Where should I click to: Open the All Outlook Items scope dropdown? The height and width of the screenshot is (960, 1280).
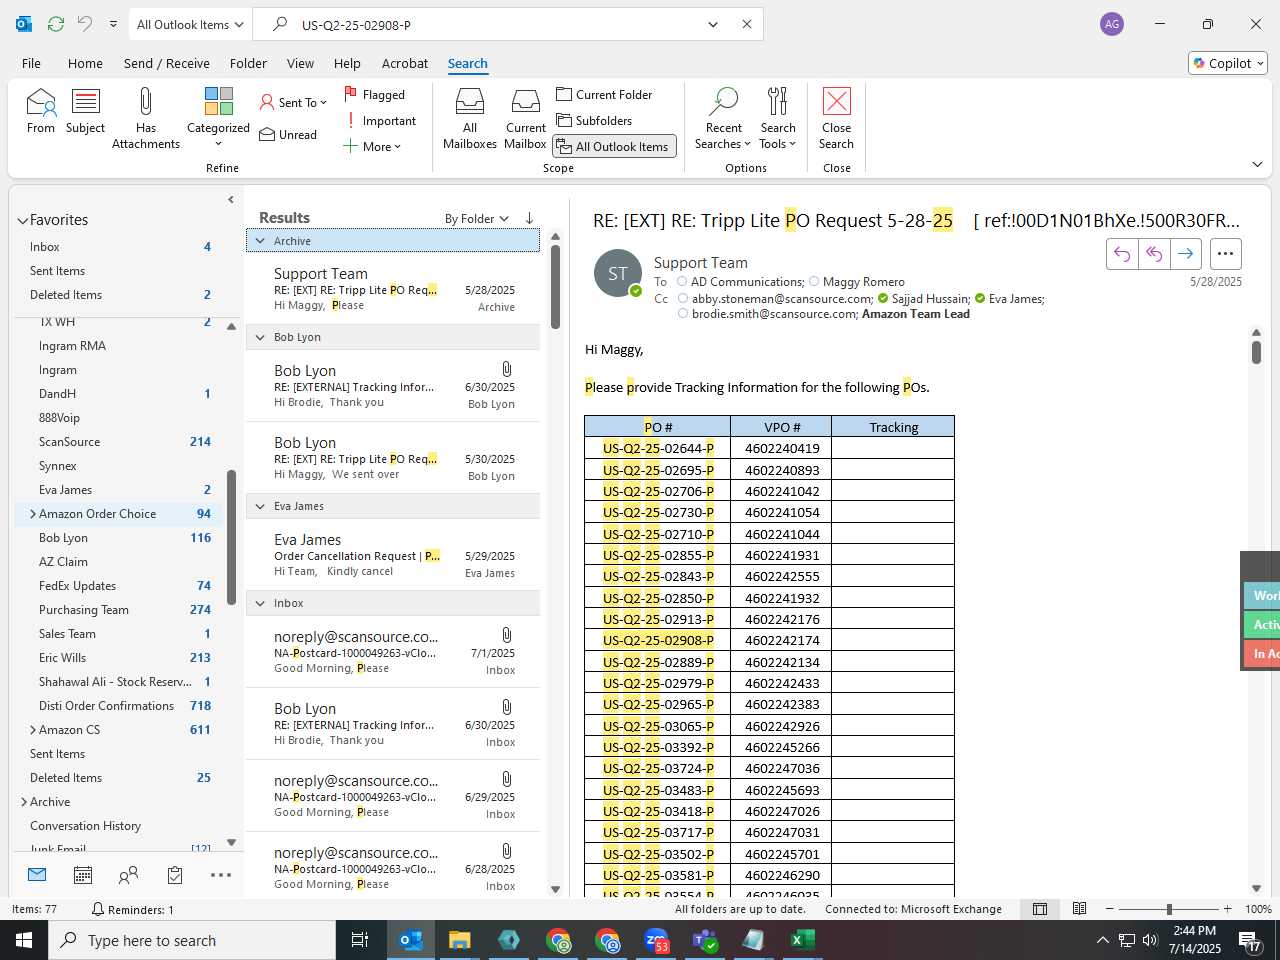click(x=189, y=24)
